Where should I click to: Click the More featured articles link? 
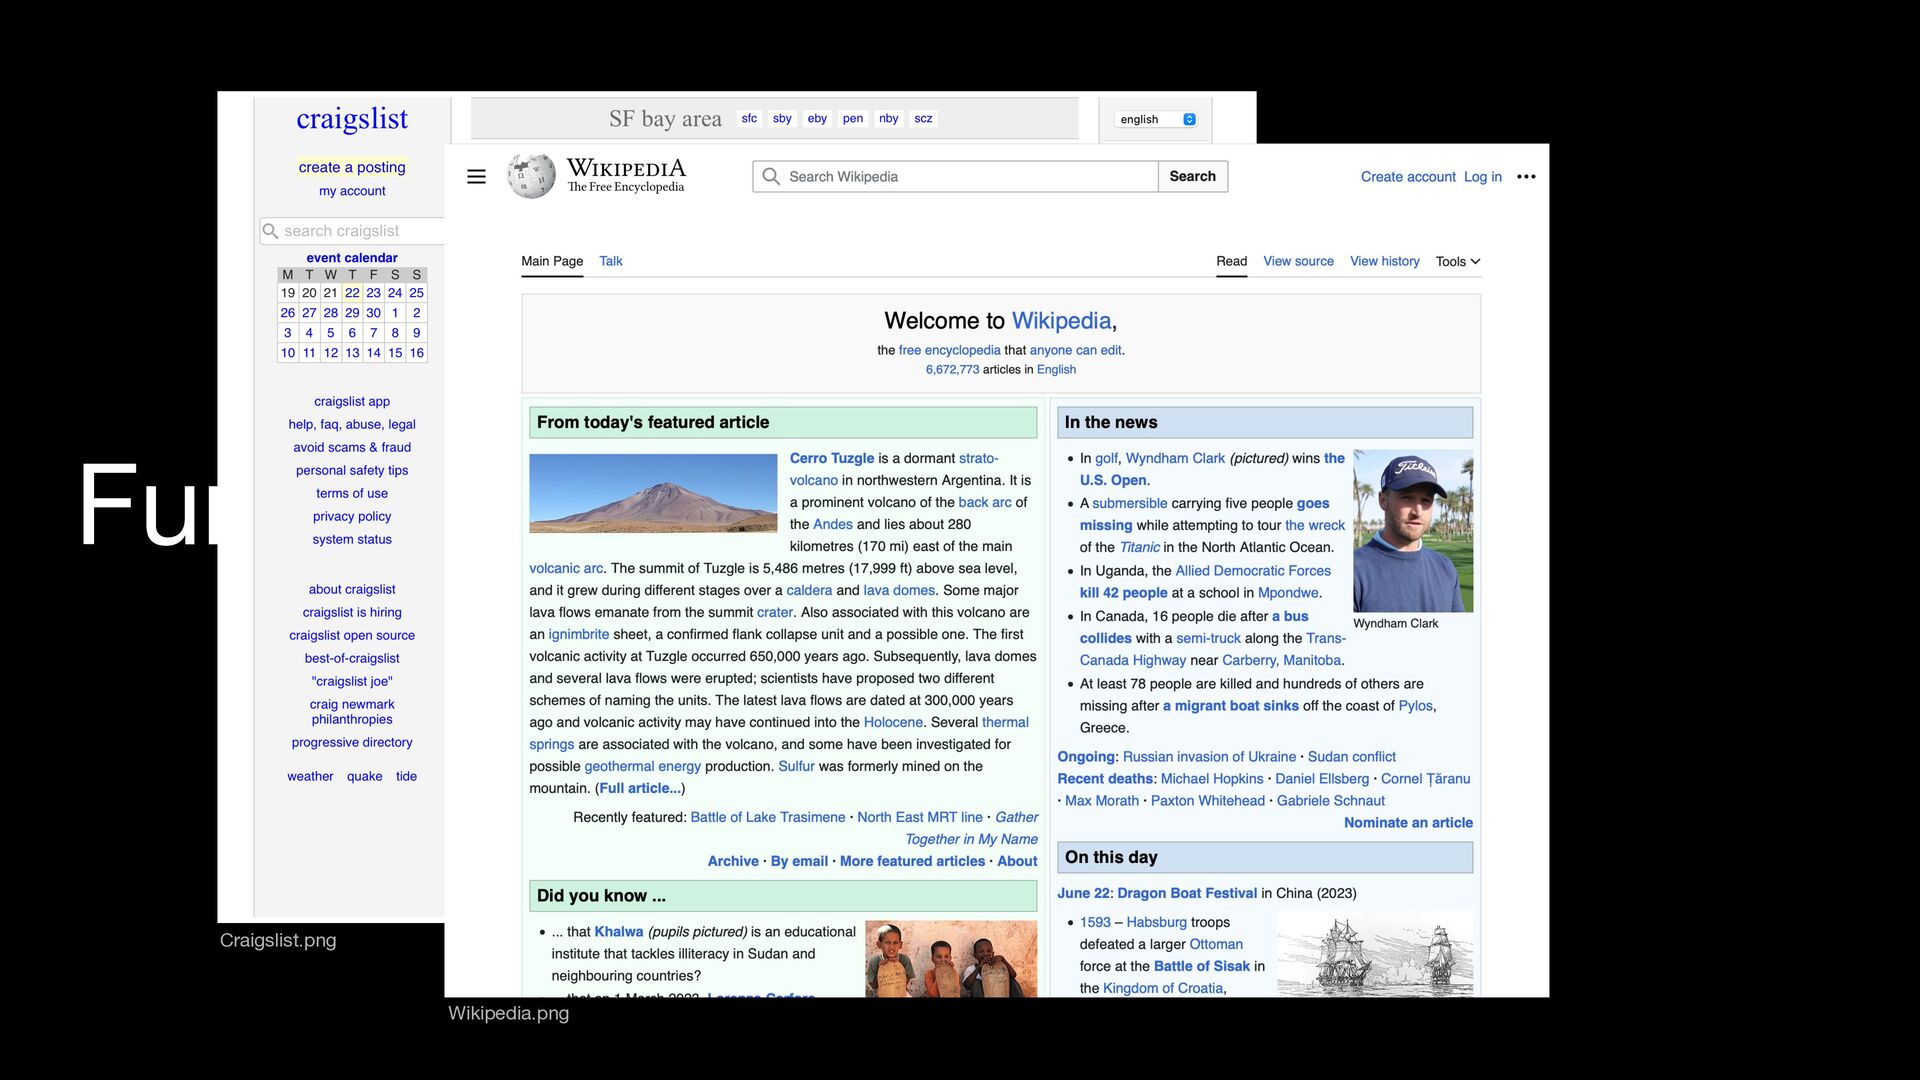point(912,861)
